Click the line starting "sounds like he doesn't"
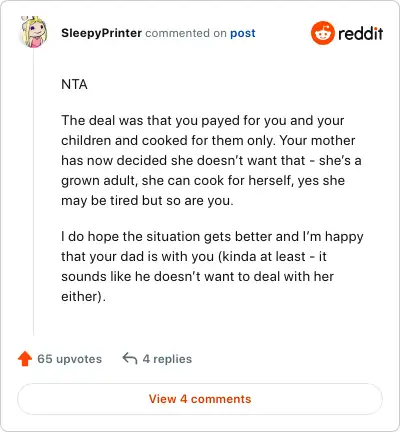 tap(197, 276)
